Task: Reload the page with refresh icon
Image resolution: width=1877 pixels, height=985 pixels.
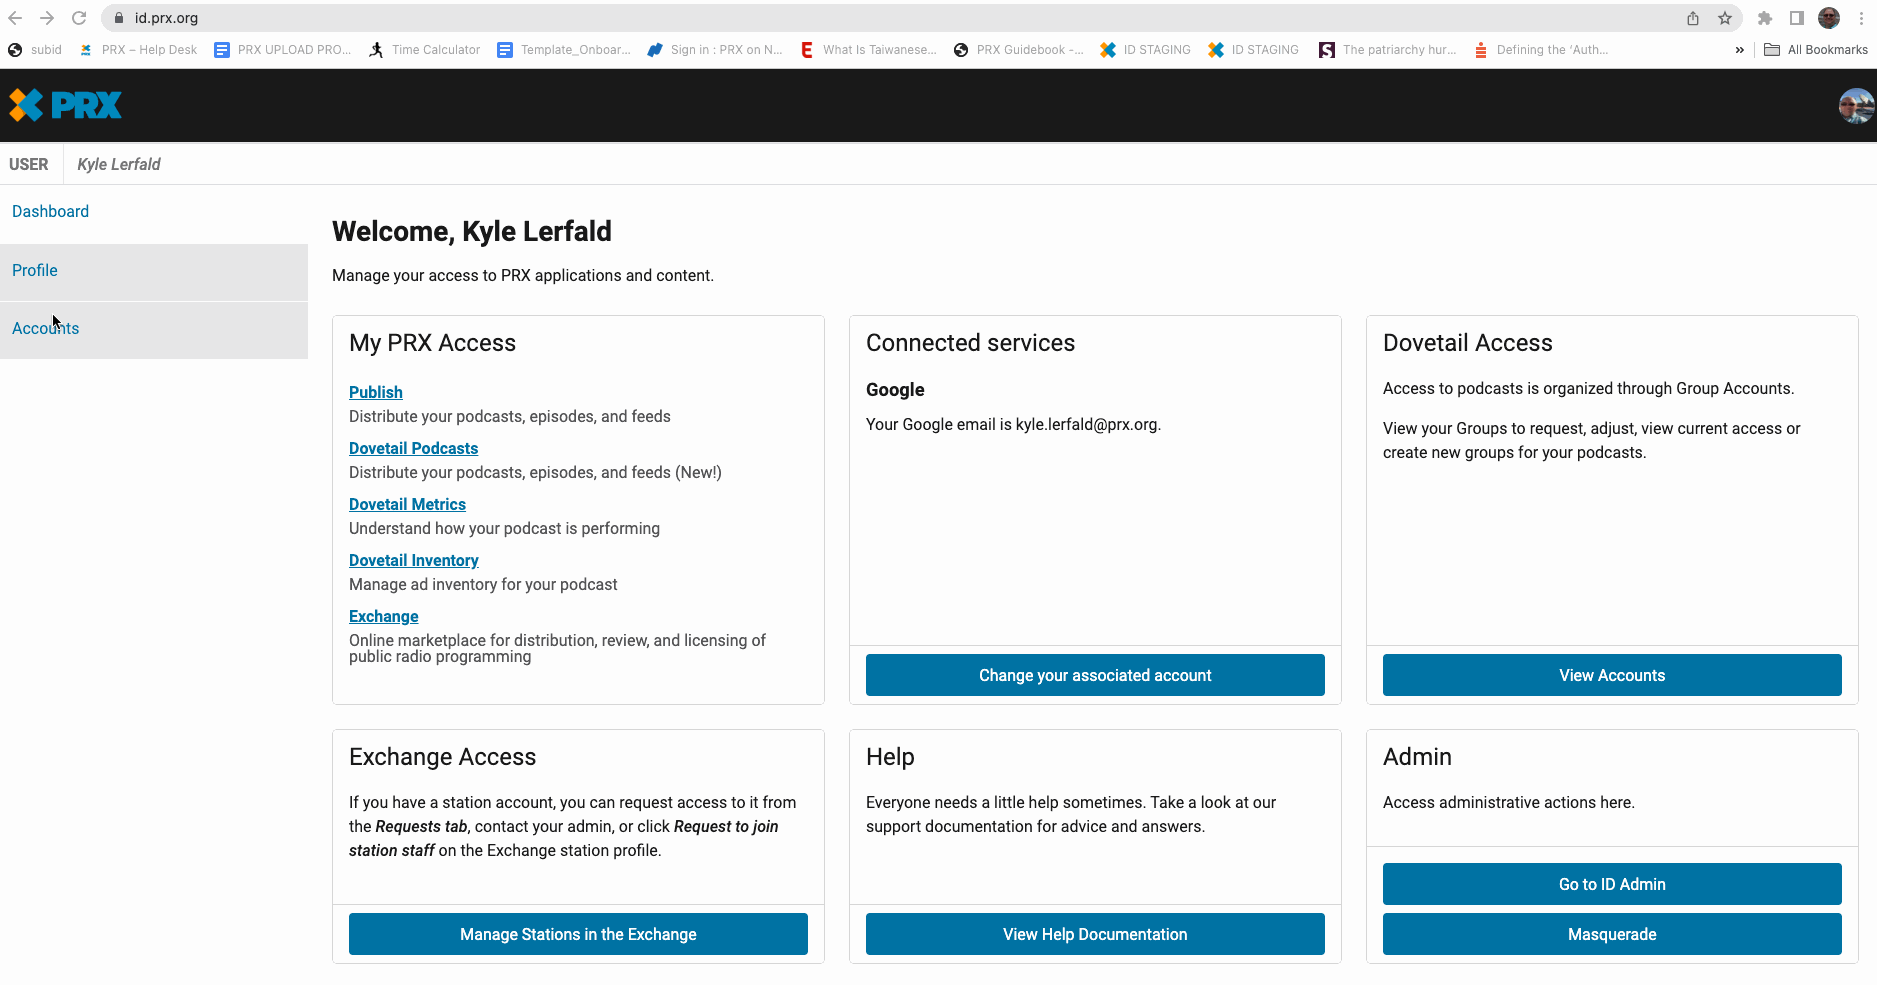Action: (79, 18)
